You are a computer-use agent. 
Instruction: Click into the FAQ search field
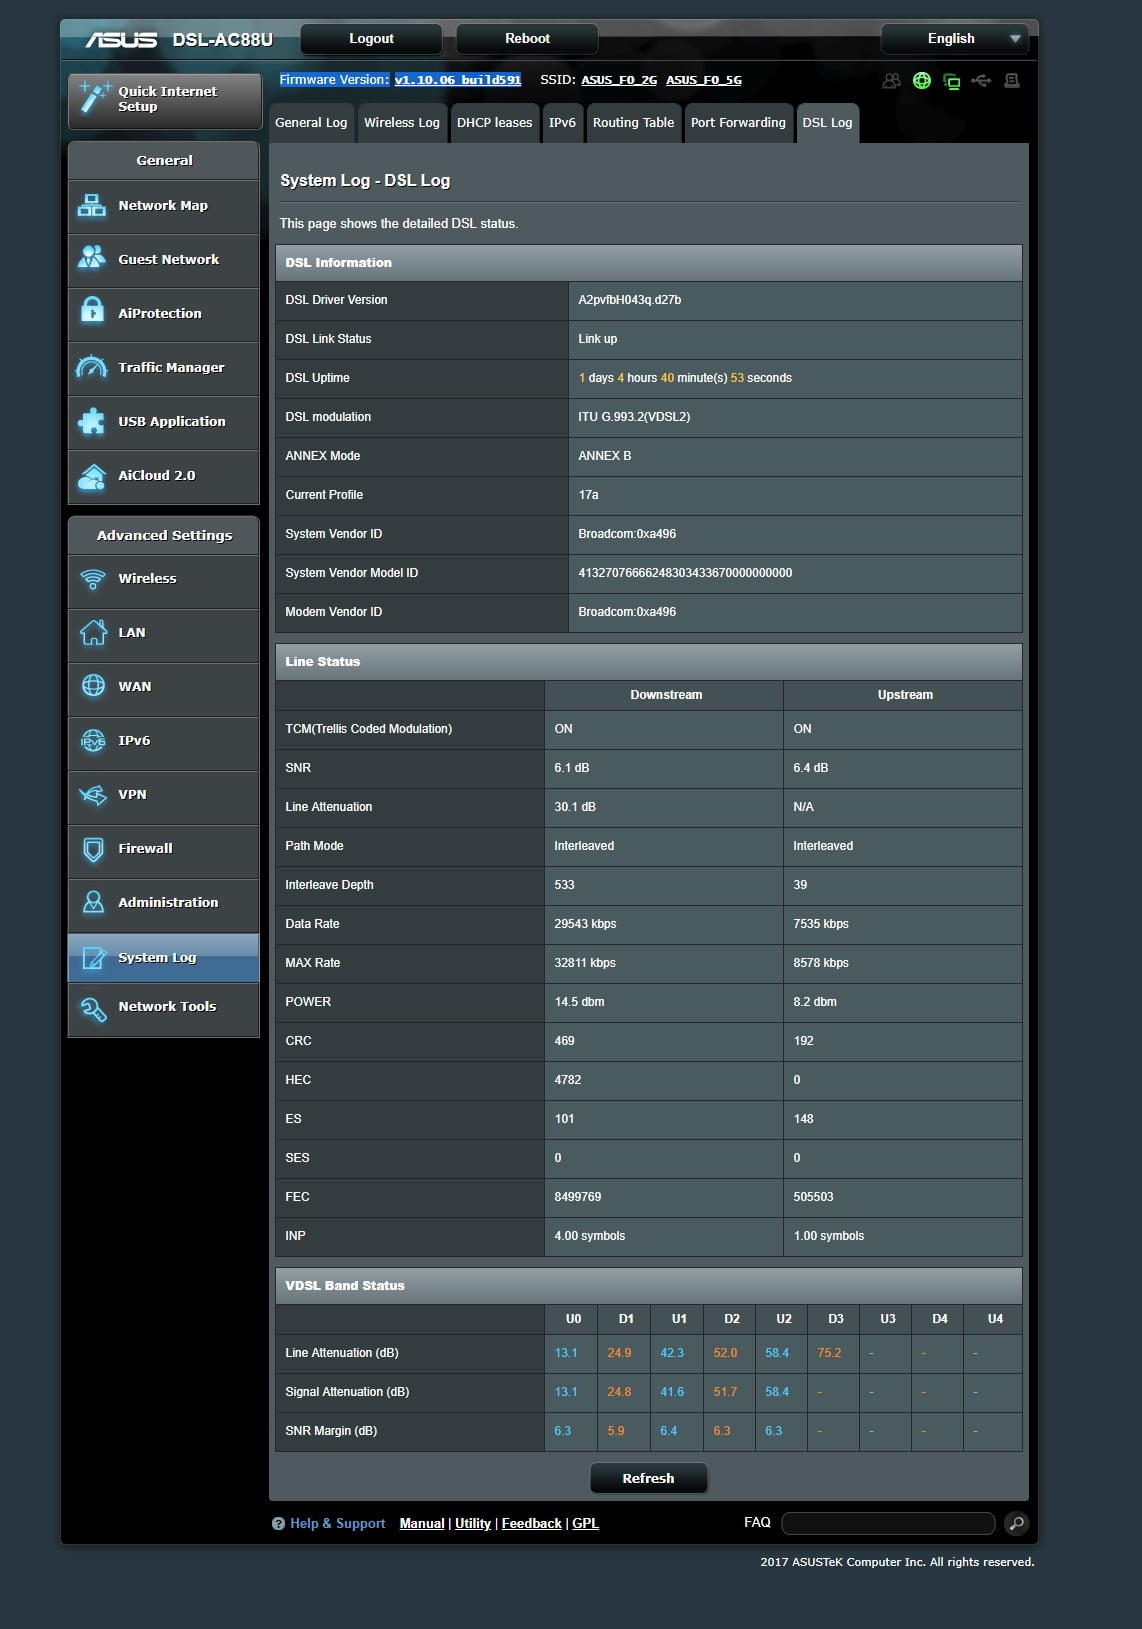(887, 1523)
